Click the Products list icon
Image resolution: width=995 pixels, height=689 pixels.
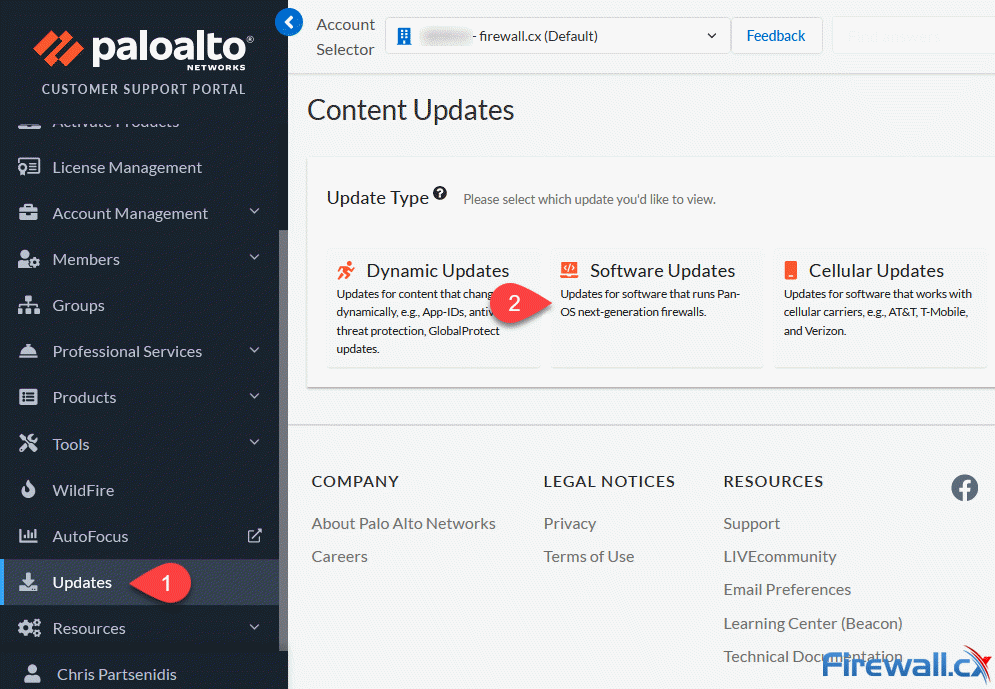click(29, 397)
